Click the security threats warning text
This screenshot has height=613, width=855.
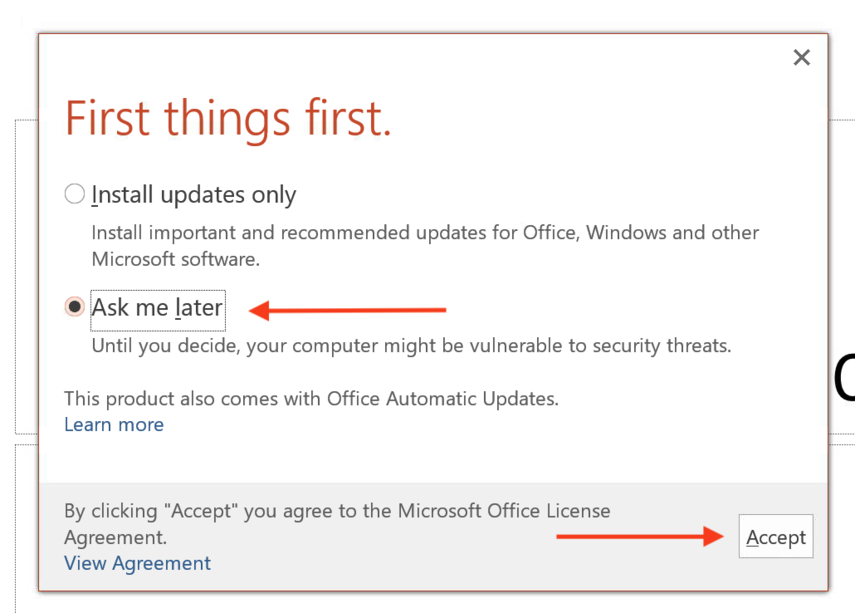click(411, 346)
